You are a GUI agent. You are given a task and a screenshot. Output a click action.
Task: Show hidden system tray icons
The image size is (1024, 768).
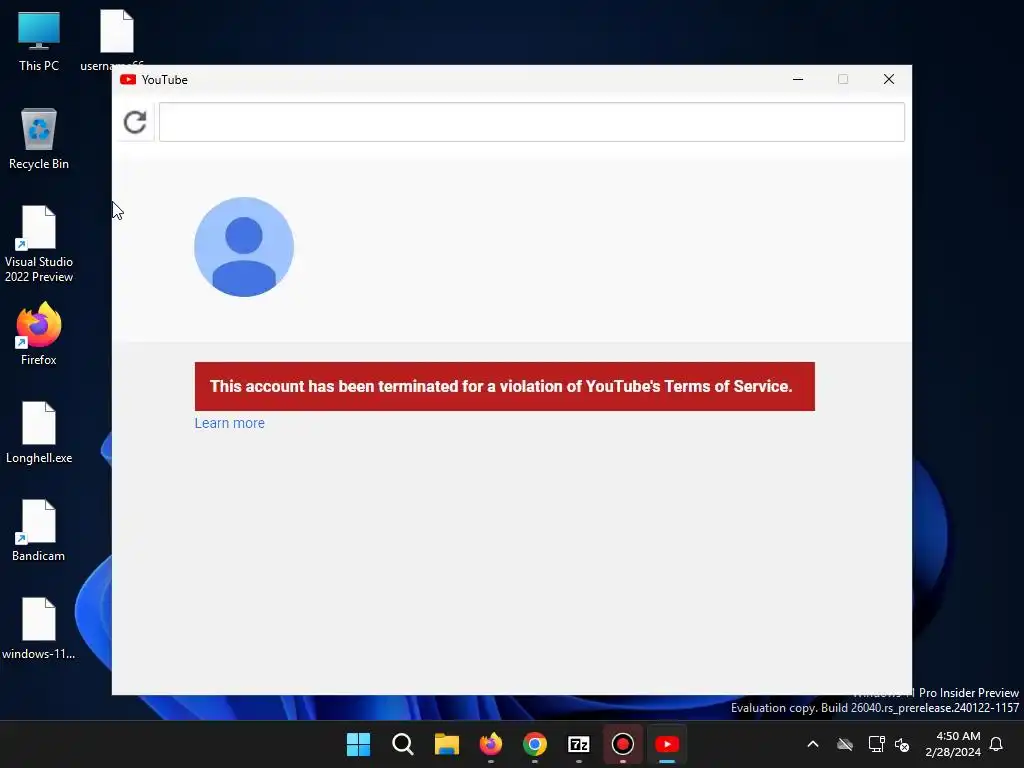pos(813,744)
